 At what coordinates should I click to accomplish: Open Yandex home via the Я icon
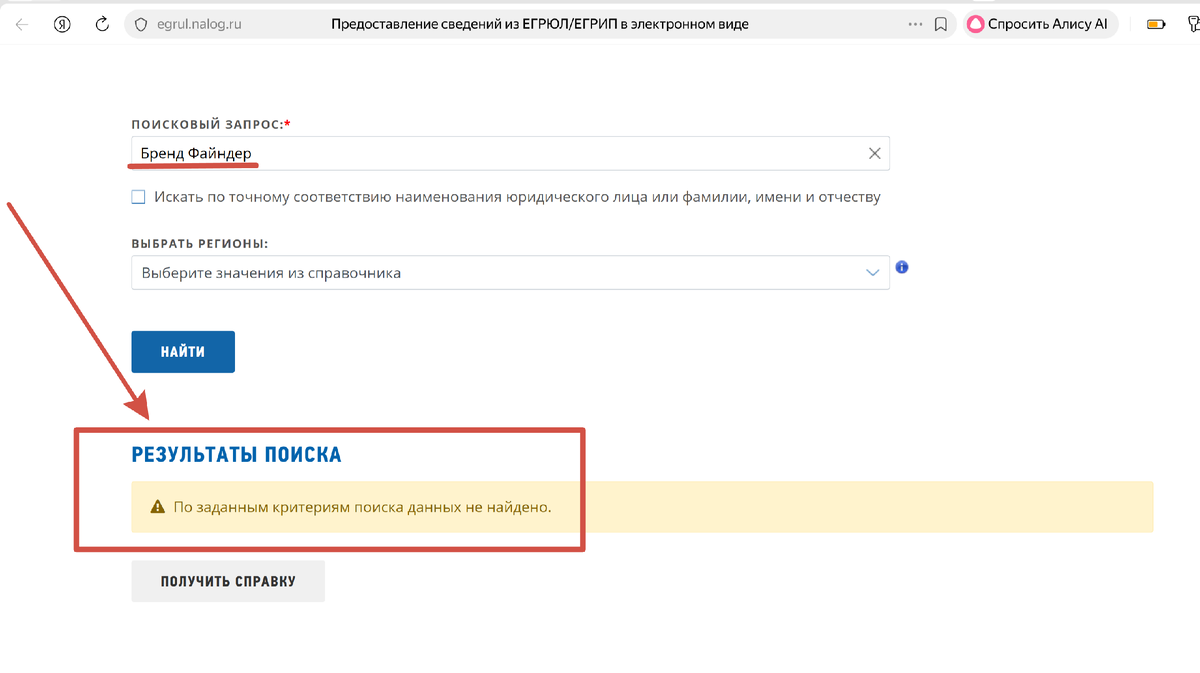click(62, 24)
